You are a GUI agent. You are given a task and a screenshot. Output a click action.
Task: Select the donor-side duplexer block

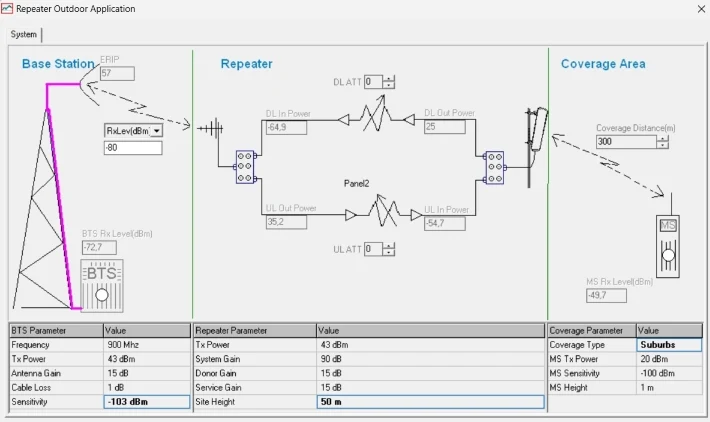pyautogui.click(x=245, y=167)
